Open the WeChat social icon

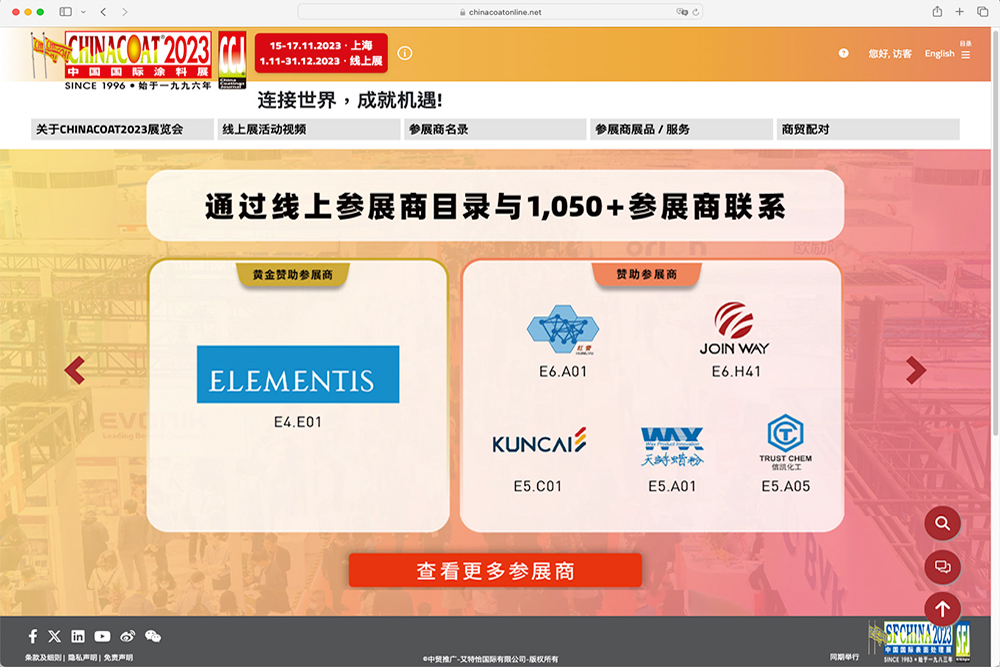pyautogui.click(x=153, y=636)
